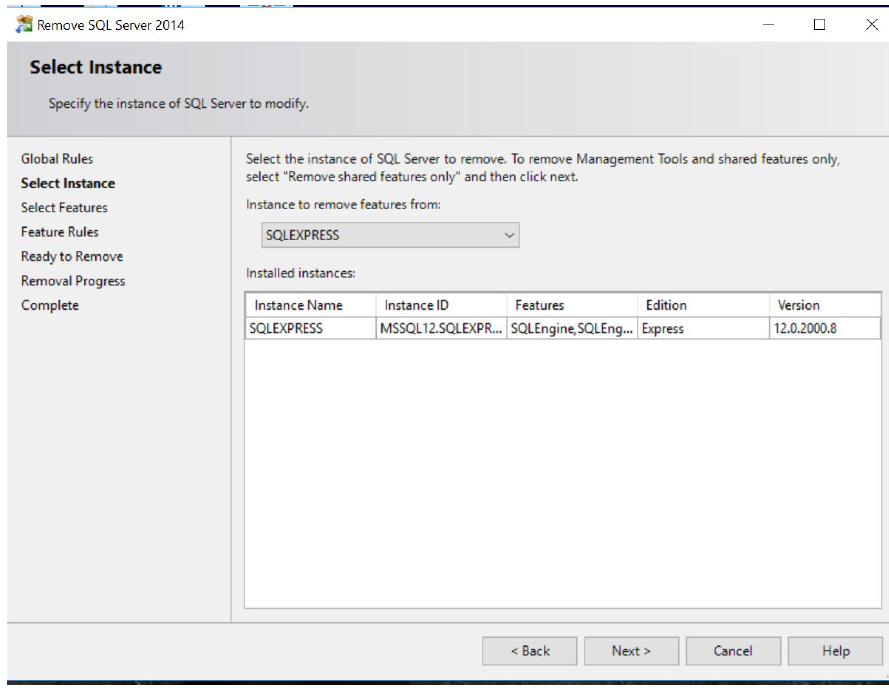889x688 pixels.
Task: Maximize the Remove SQL Server 2014 window
Action: pyautogui.click(x=819, y=24)
